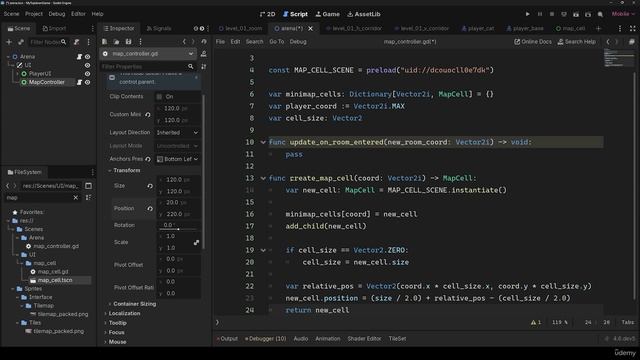Open Online Docs link
This screenshot has height=360, width=640.
(533, 42)
